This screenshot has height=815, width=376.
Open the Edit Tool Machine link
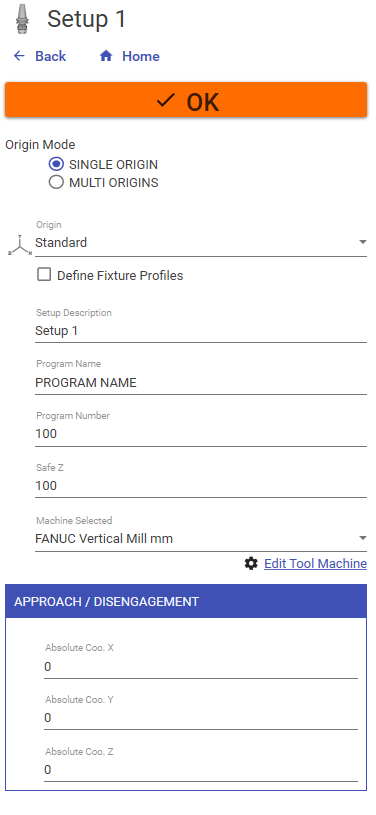pos(315,563)
